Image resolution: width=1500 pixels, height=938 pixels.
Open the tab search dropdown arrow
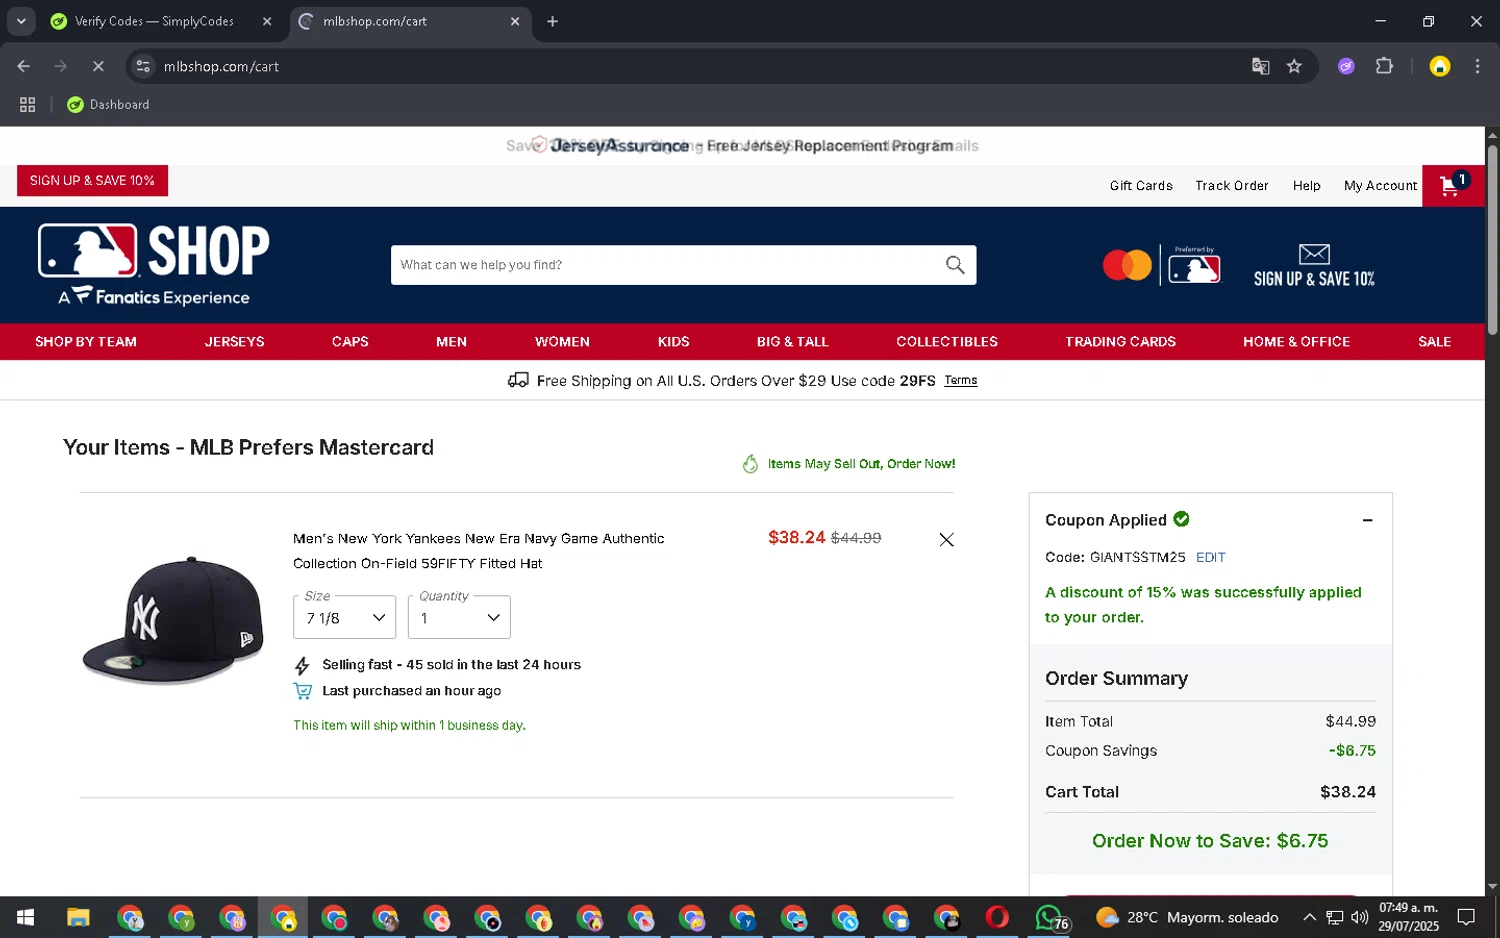click(x=21, y=21)
